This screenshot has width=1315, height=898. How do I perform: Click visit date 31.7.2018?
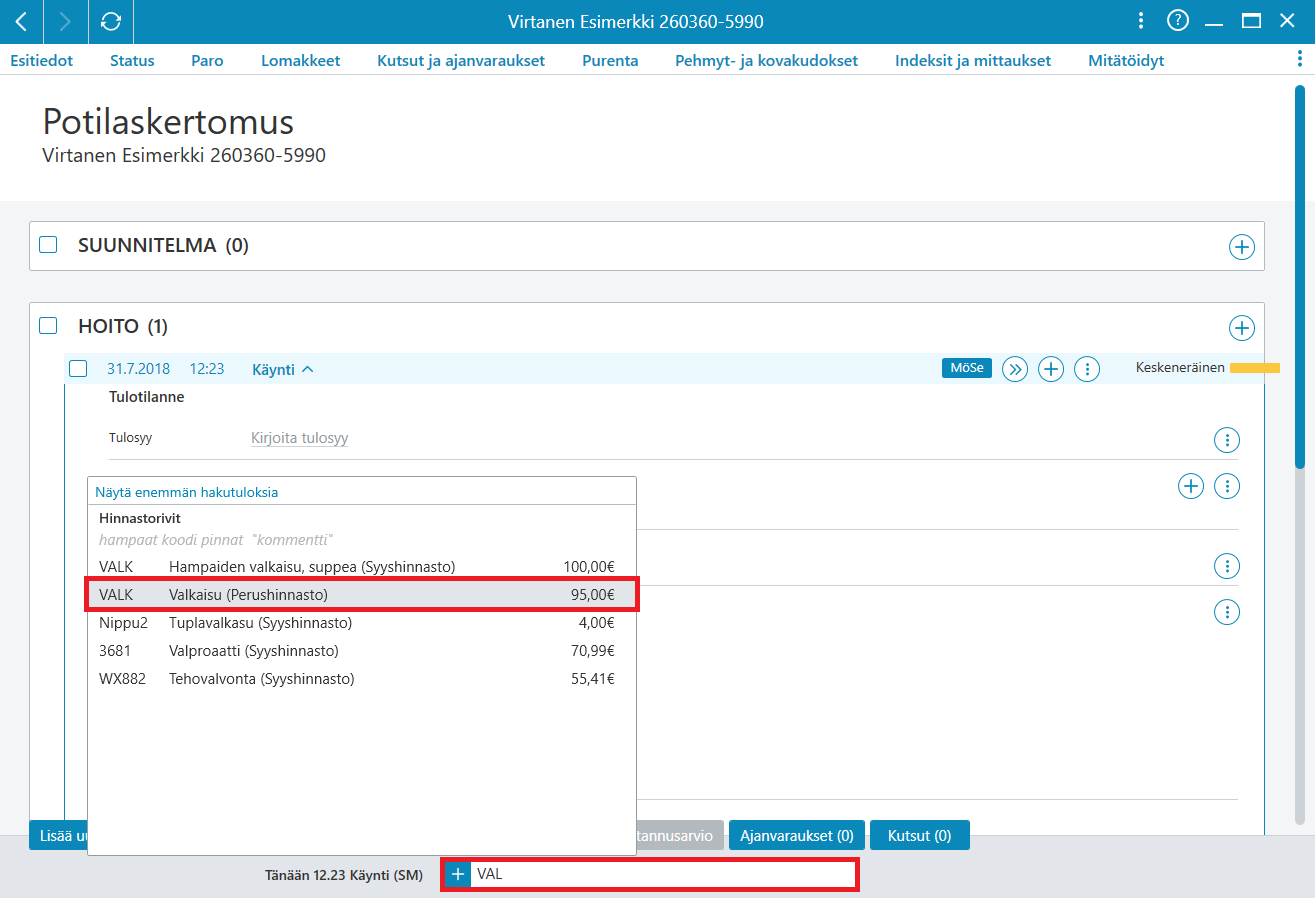click(140, 369)
